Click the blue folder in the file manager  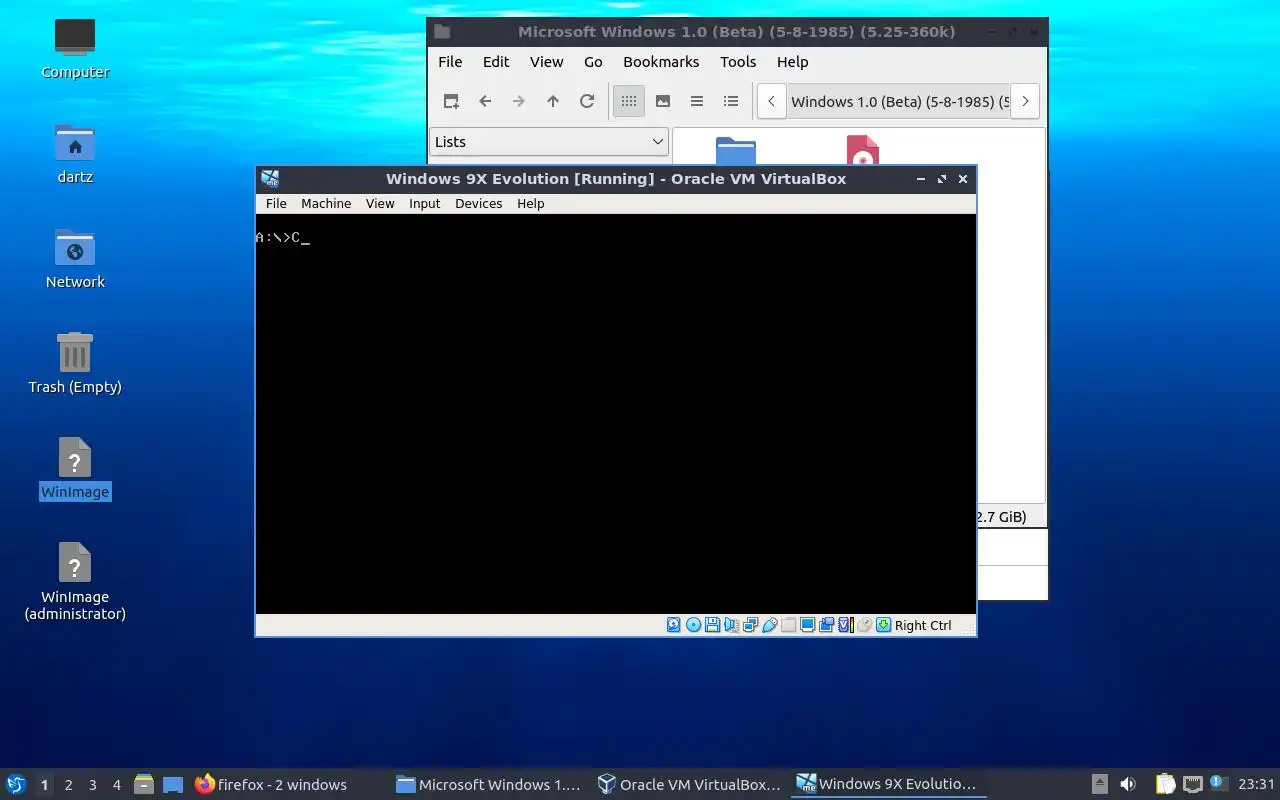point(736,150)
